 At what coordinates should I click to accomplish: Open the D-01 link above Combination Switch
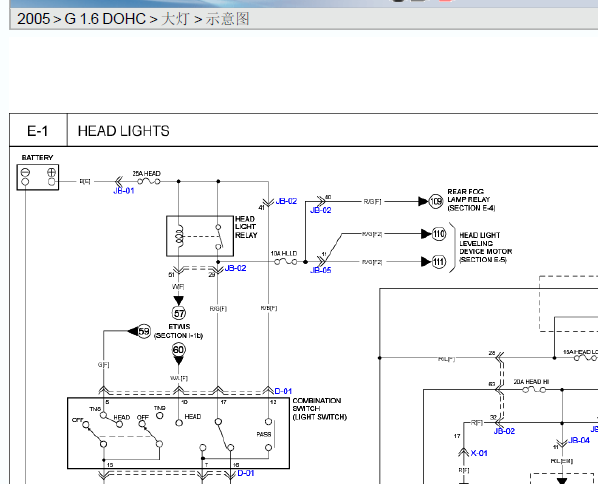coord(283,391)
